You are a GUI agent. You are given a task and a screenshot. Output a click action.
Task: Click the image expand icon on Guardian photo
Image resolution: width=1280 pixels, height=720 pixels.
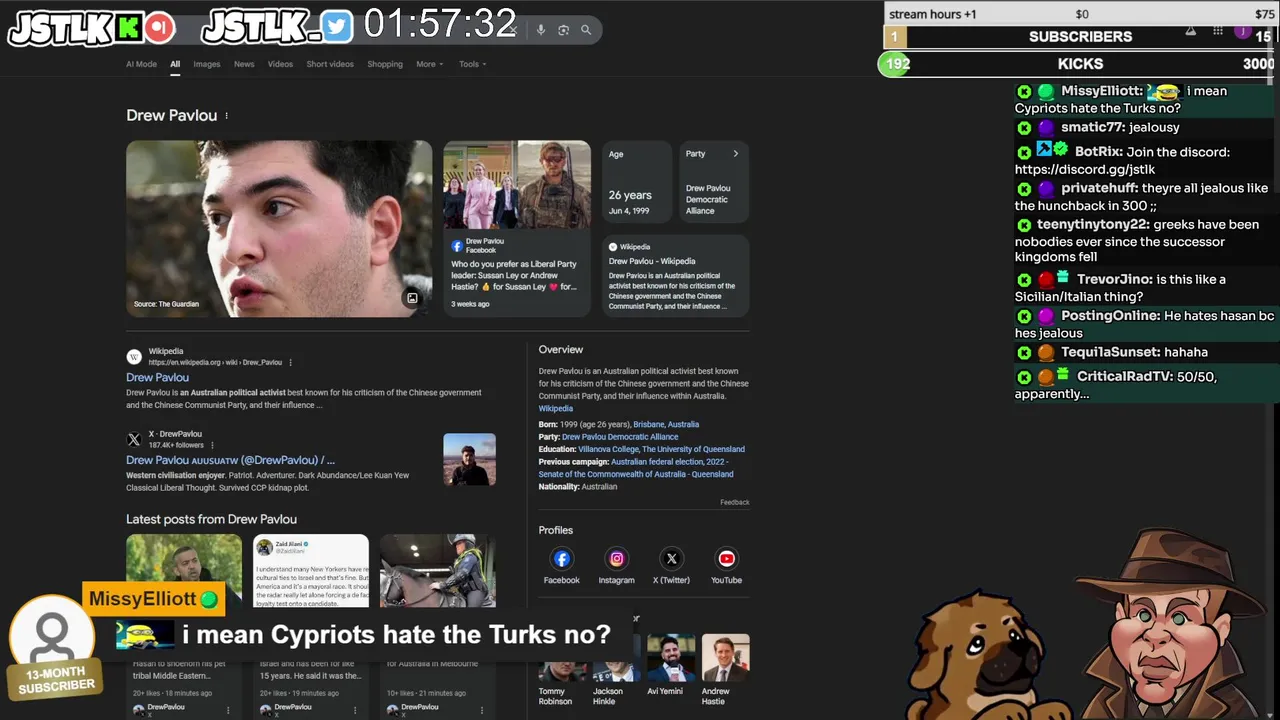pos(411,298)
